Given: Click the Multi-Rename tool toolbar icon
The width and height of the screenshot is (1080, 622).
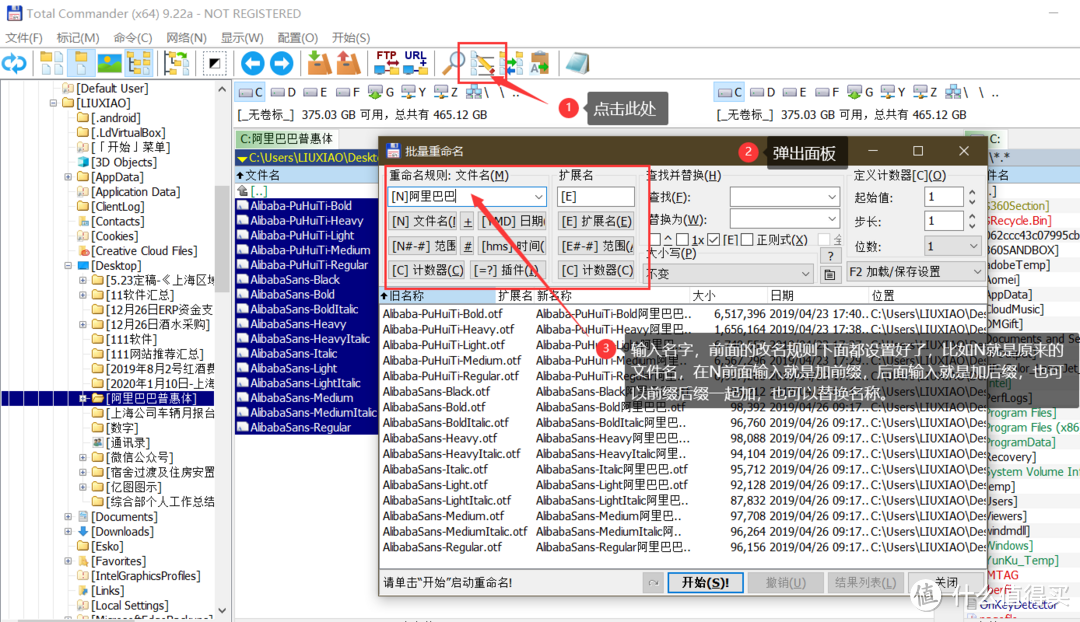Looking at the screenshot, I should 483,63.
